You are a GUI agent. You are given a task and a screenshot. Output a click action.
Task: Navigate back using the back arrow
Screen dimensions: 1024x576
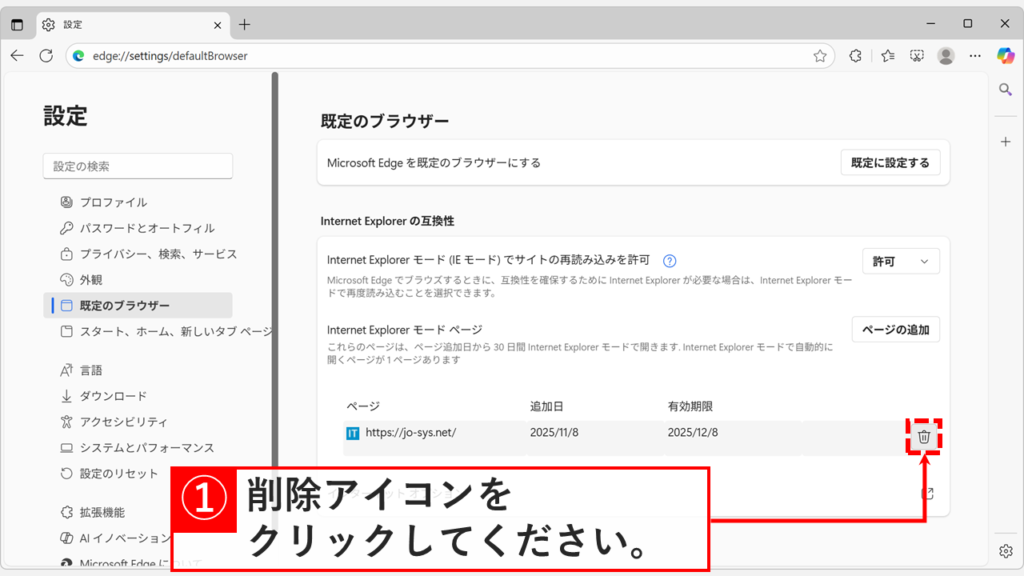coord(16,55)
